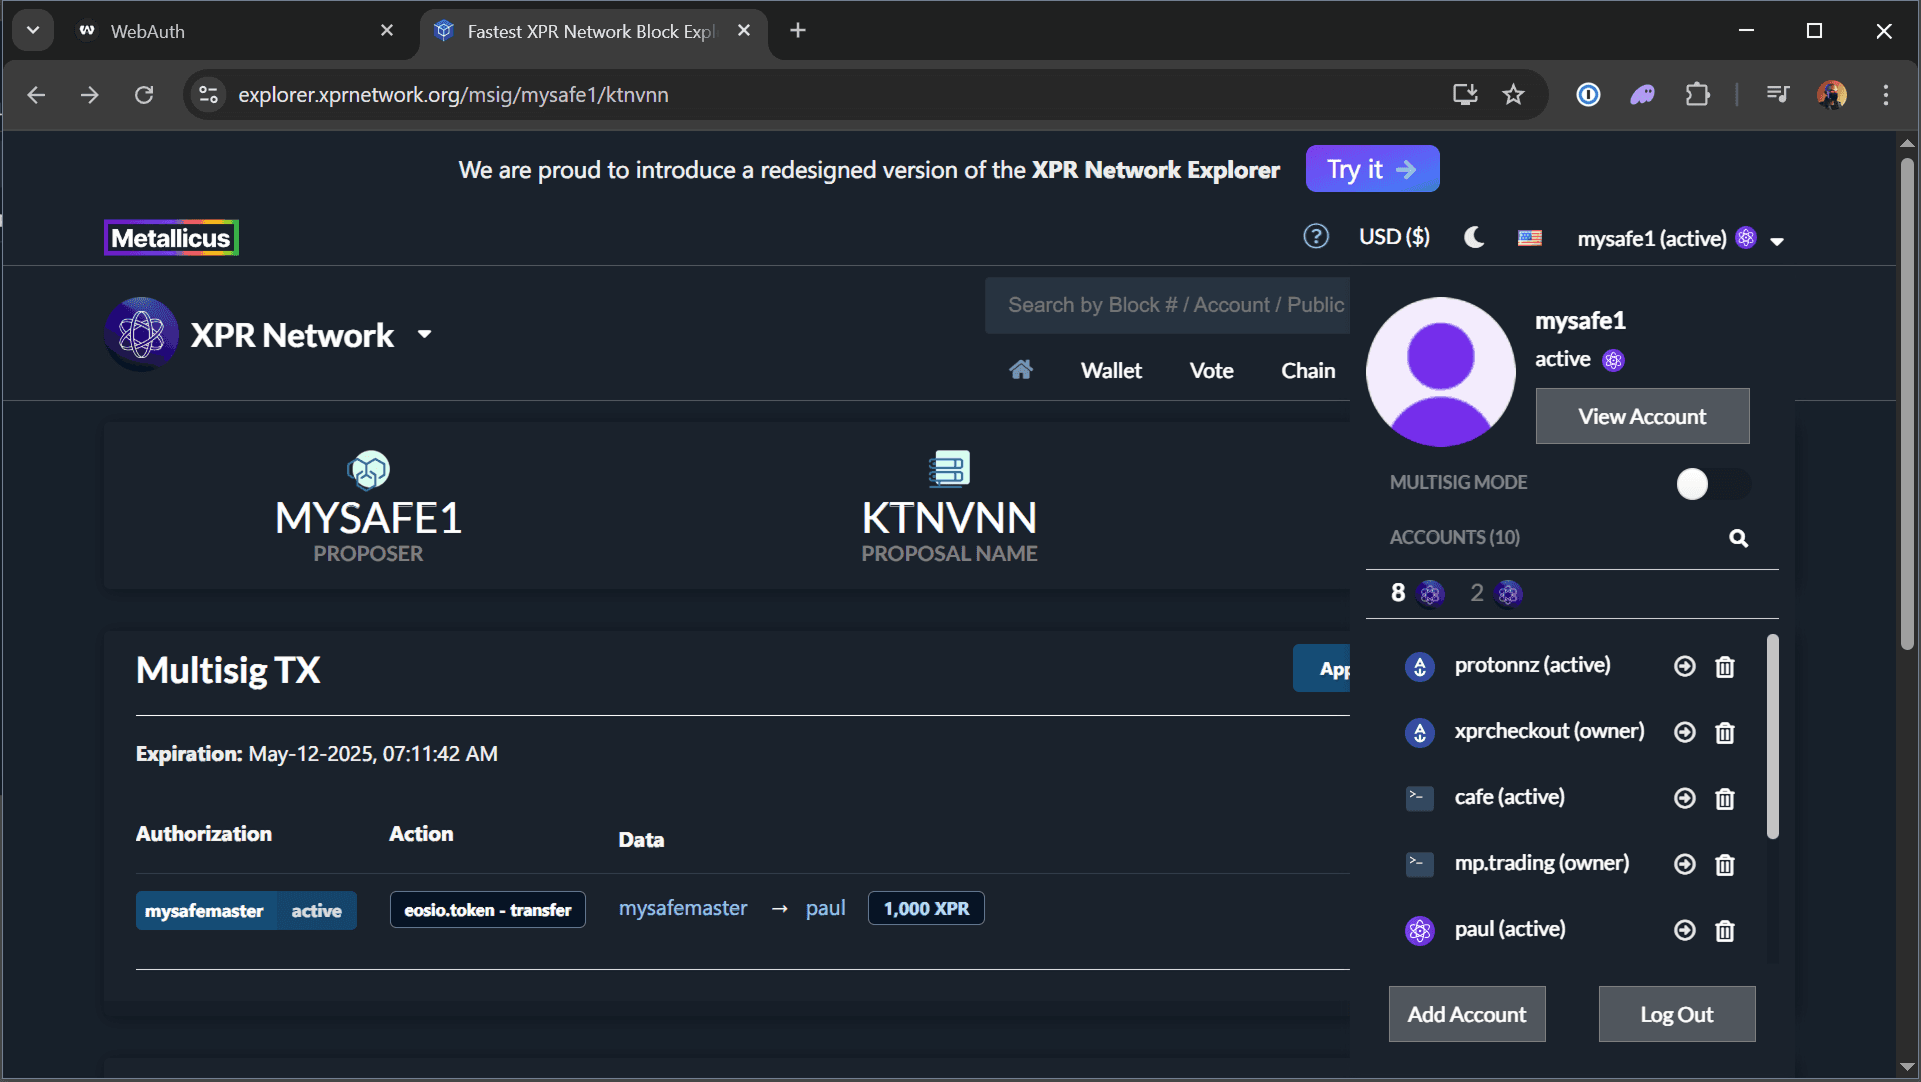Click the partially hidden Approve button
The height and width of the screenshot is (1082, 1921).
point(1322,668)
